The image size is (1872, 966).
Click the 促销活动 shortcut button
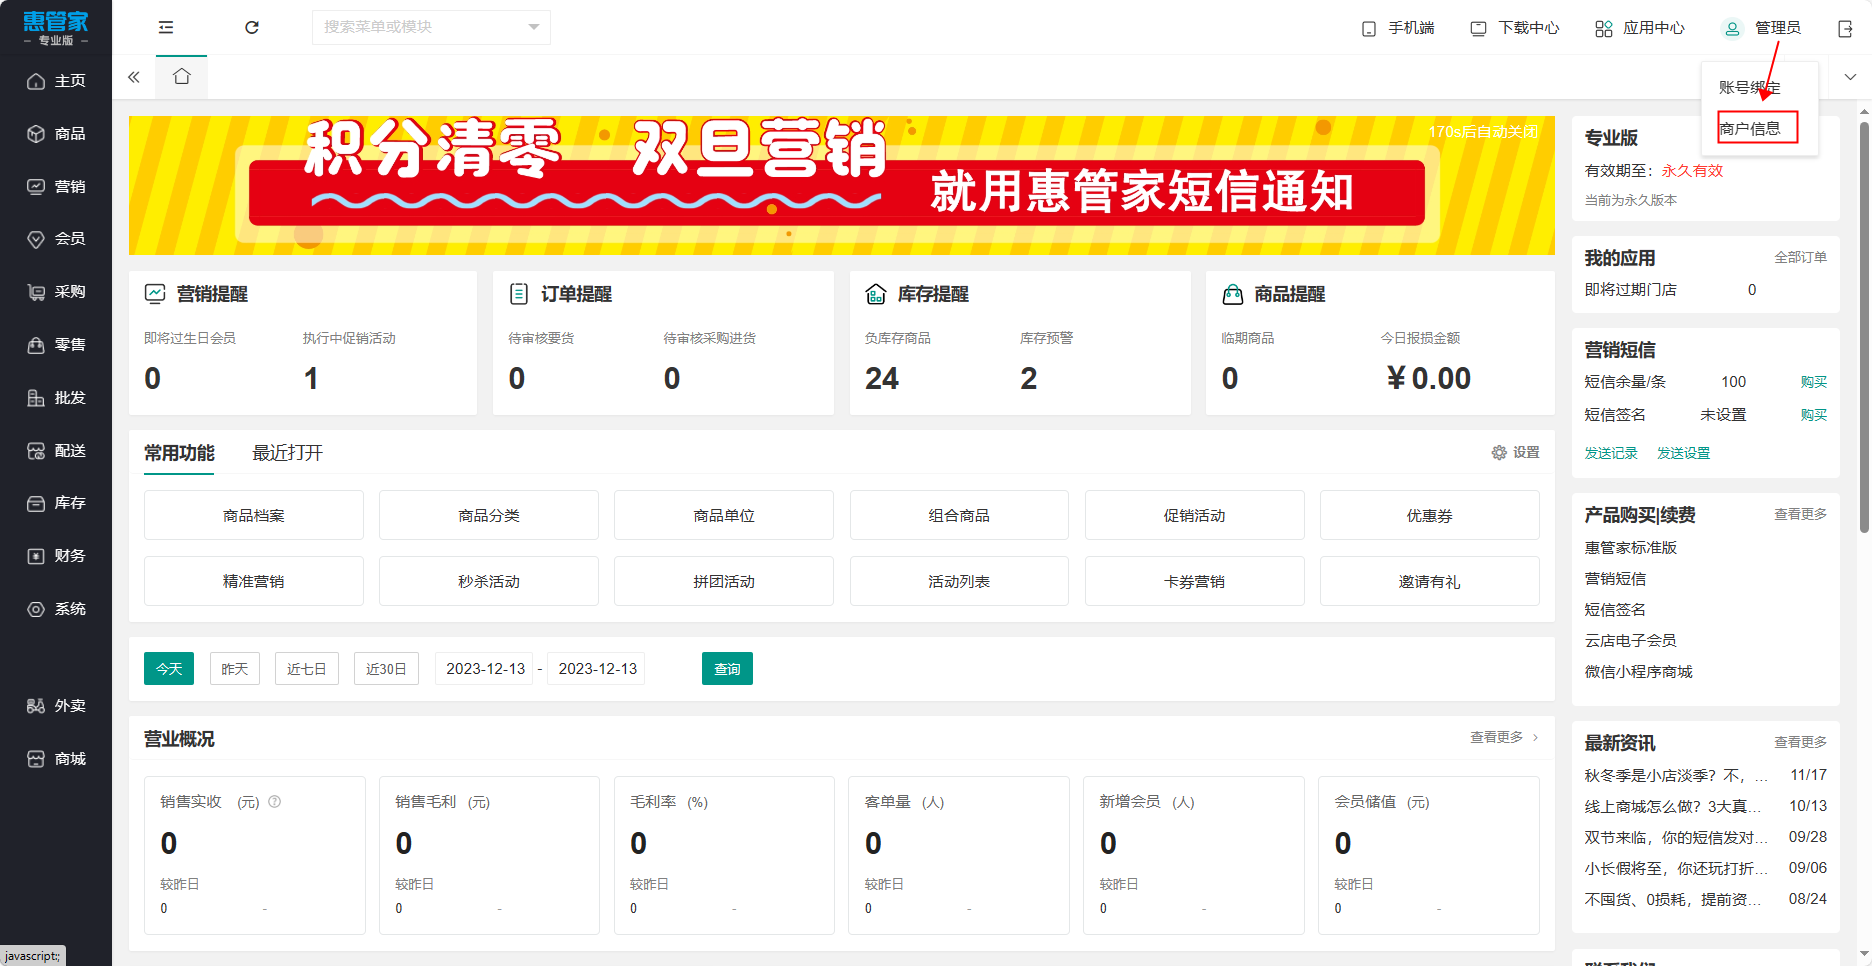(x=1195, y=515)
